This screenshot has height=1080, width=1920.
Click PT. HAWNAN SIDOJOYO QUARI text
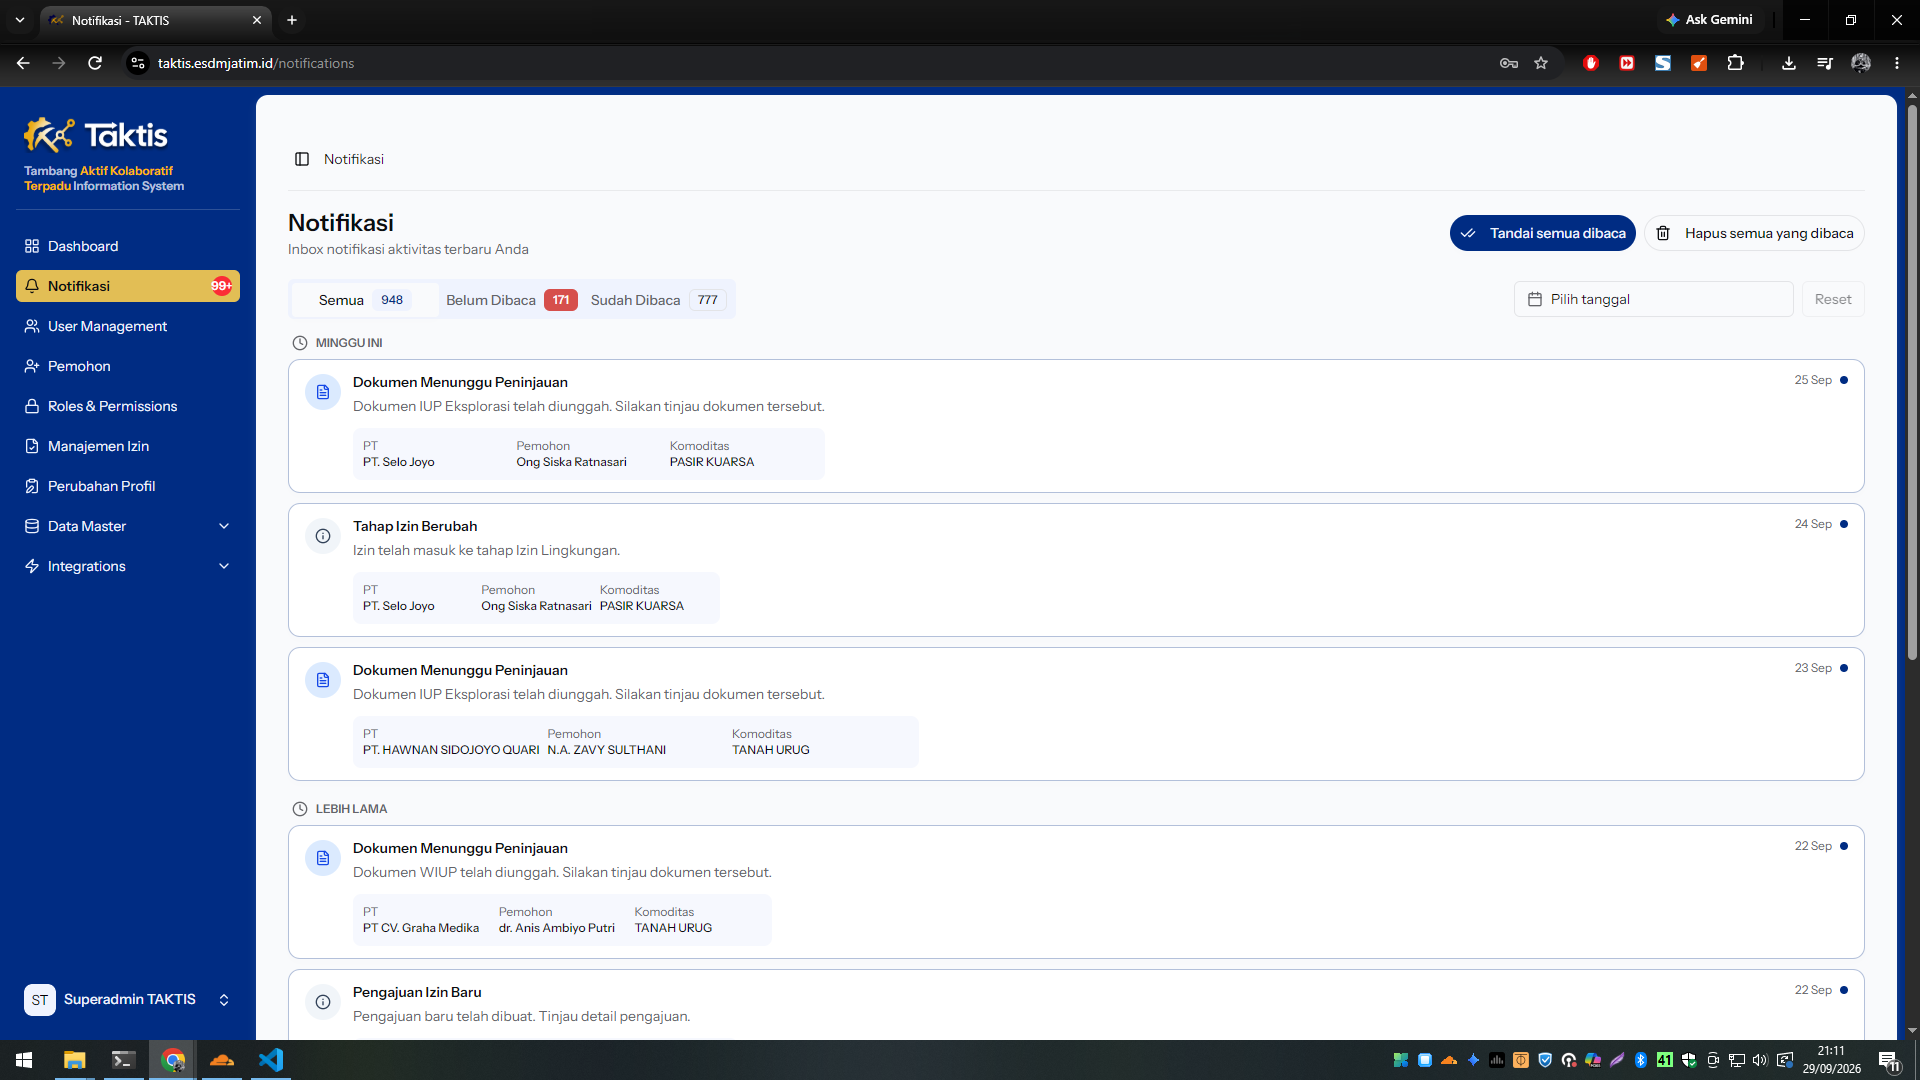click(x=451, y=750)
